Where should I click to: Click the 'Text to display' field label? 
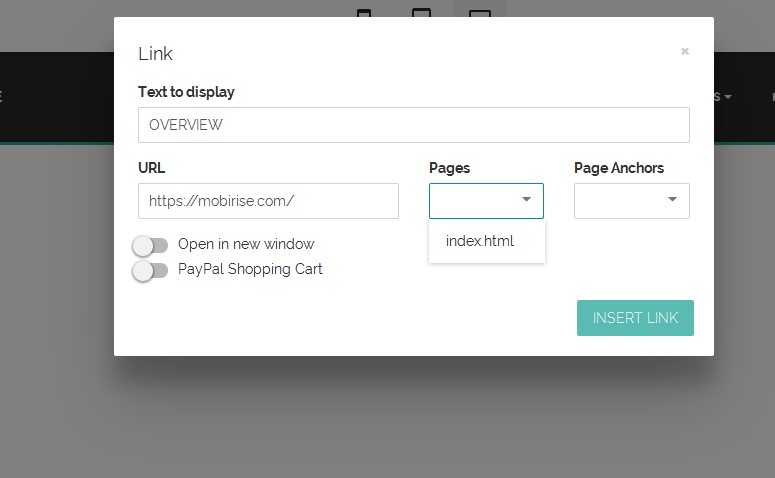[186, 92]
